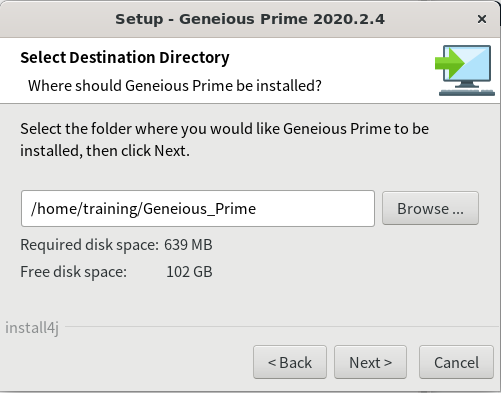501x393 pixels.
Task: Click the Free disk space label
Action: click(x=73, y=272)
